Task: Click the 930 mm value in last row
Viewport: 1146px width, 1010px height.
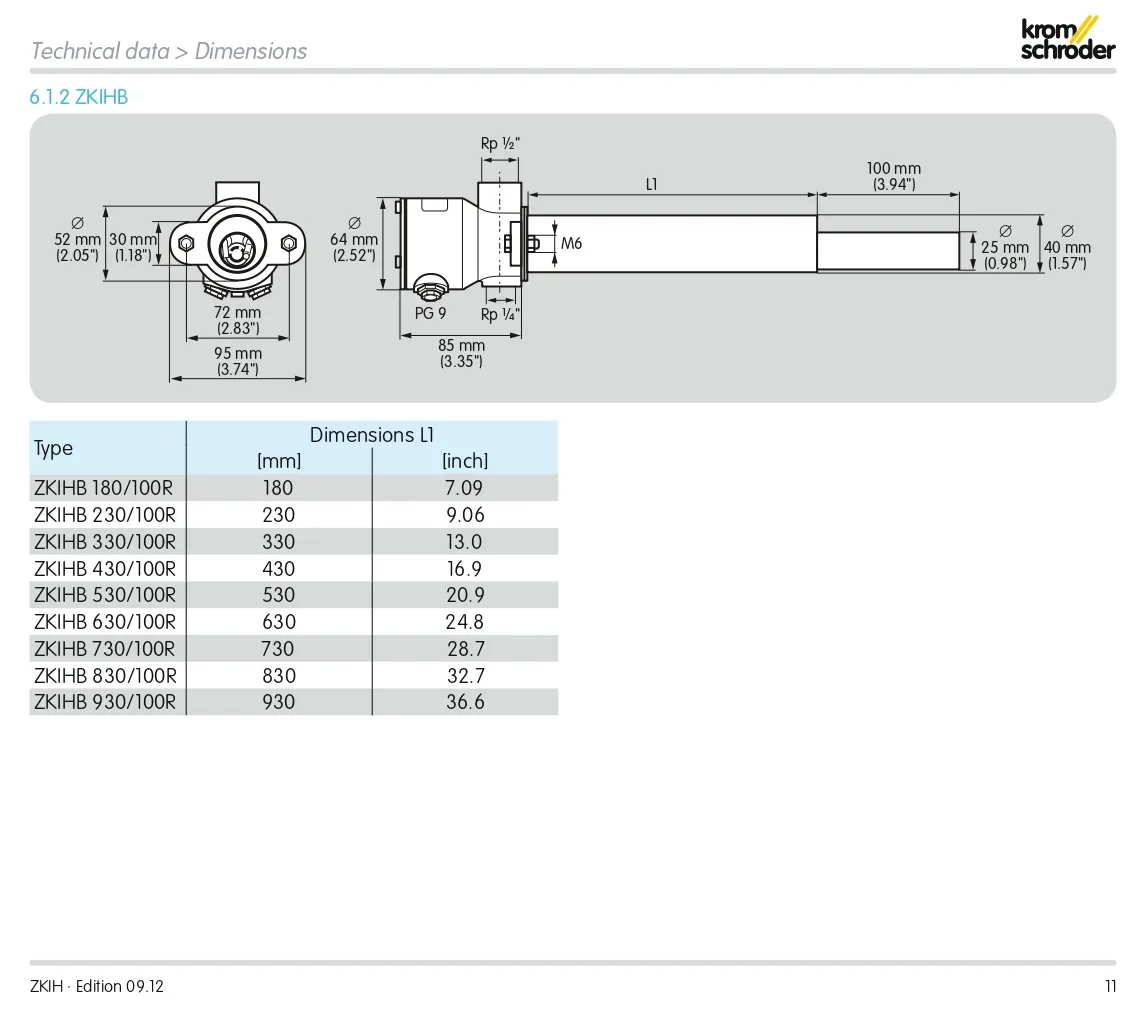Action: click(278, 702)
